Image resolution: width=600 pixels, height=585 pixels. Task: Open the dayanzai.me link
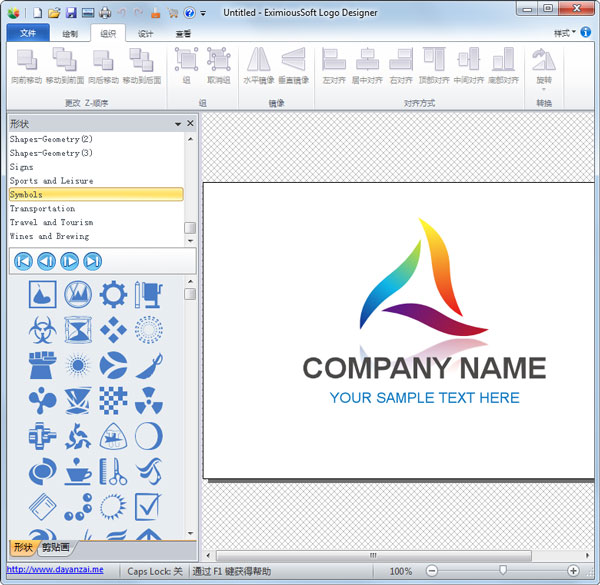[55, 569]
